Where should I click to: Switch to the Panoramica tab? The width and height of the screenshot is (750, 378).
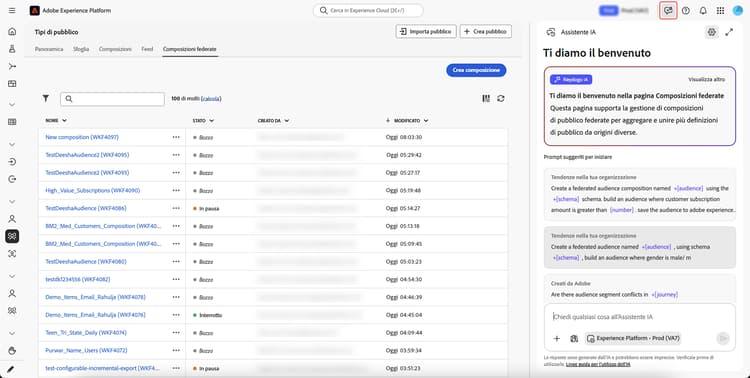[x=49, y=49]
